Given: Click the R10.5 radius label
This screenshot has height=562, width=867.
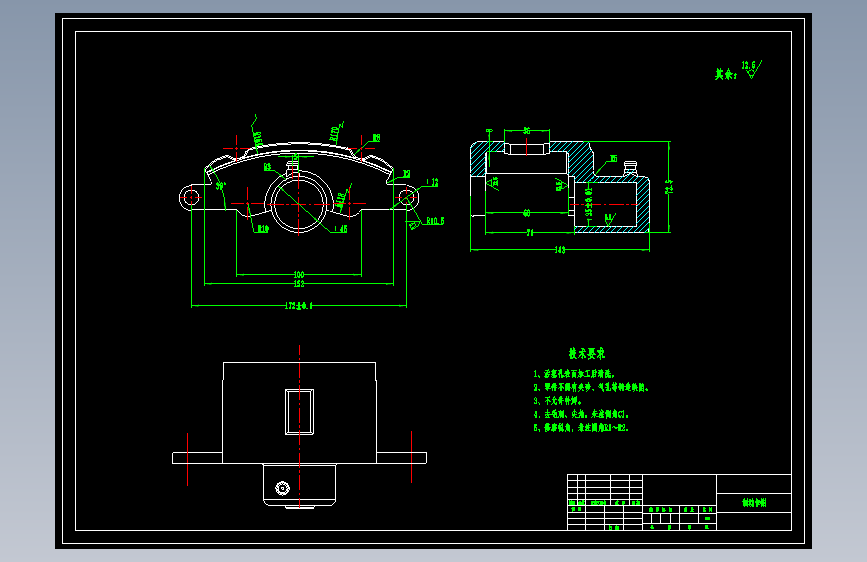Looking at the screenshot, I should [435, 221].
